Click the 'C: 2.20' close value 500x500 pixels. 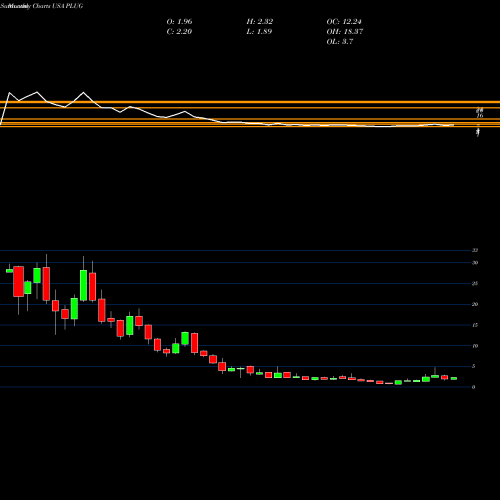click(x=179, y=32)
